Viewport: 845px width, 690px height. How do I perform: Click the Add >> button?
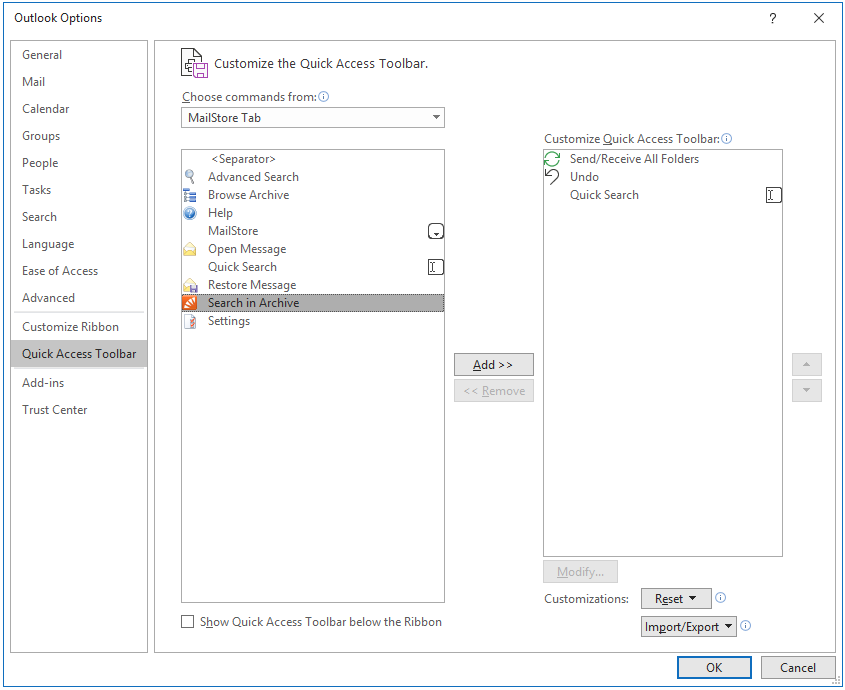pyautogui.click(x=494, y=364)
